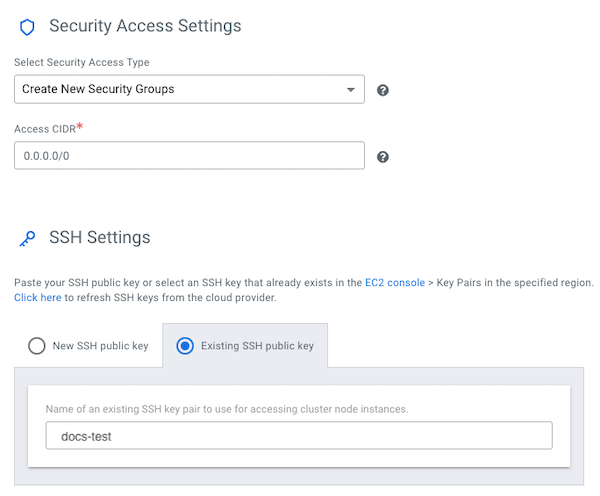Click here link to refresh SSH keys
Image resolution: width=600 pixels, height=496 pixels.
coord(37,298)
